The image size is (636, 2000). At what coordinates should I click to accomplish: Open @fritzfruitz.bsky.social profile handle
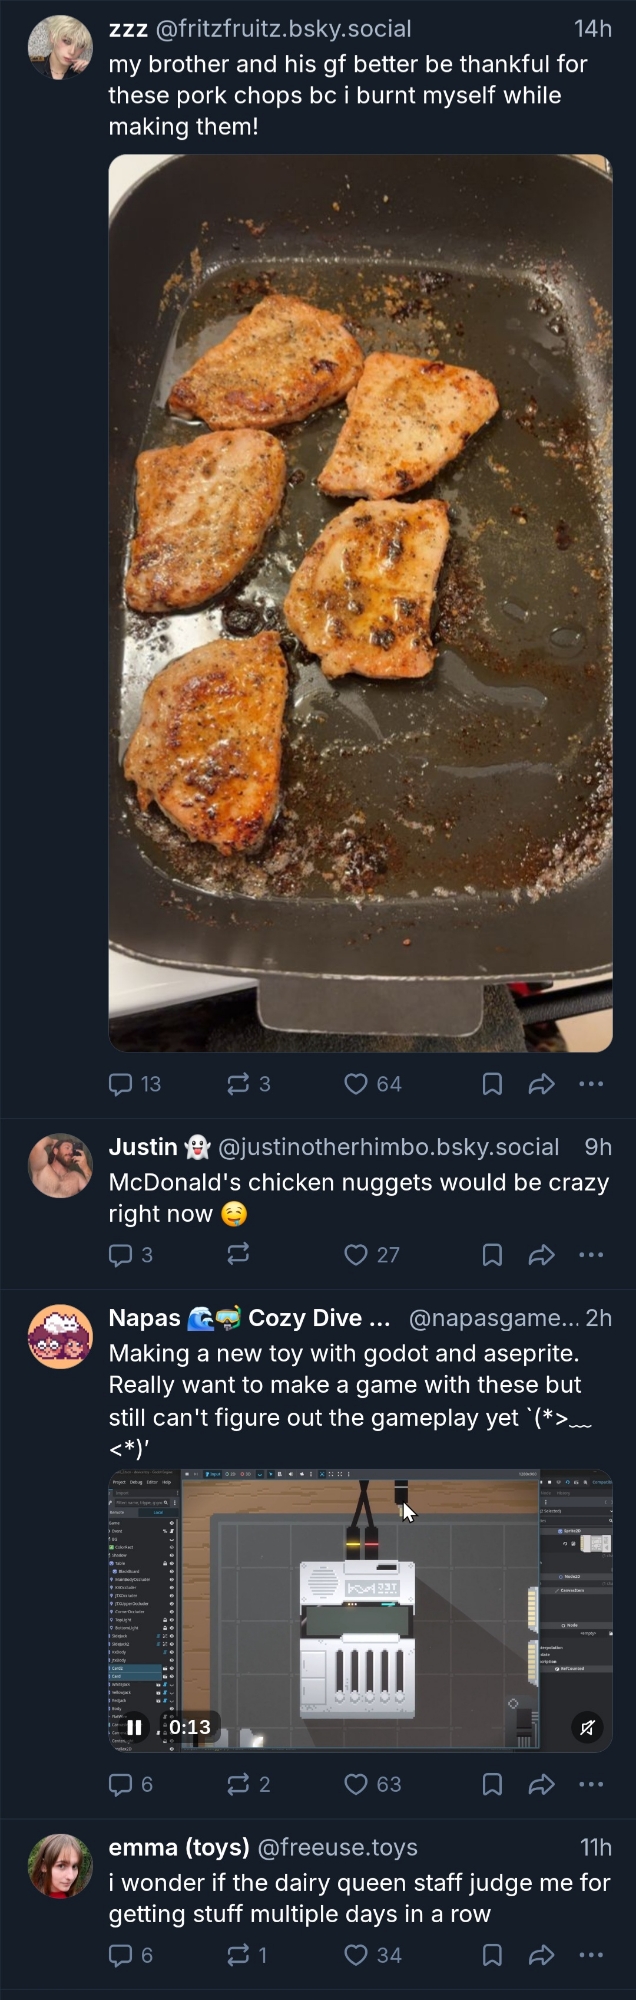pyautogui.click(x=283, y=30)
